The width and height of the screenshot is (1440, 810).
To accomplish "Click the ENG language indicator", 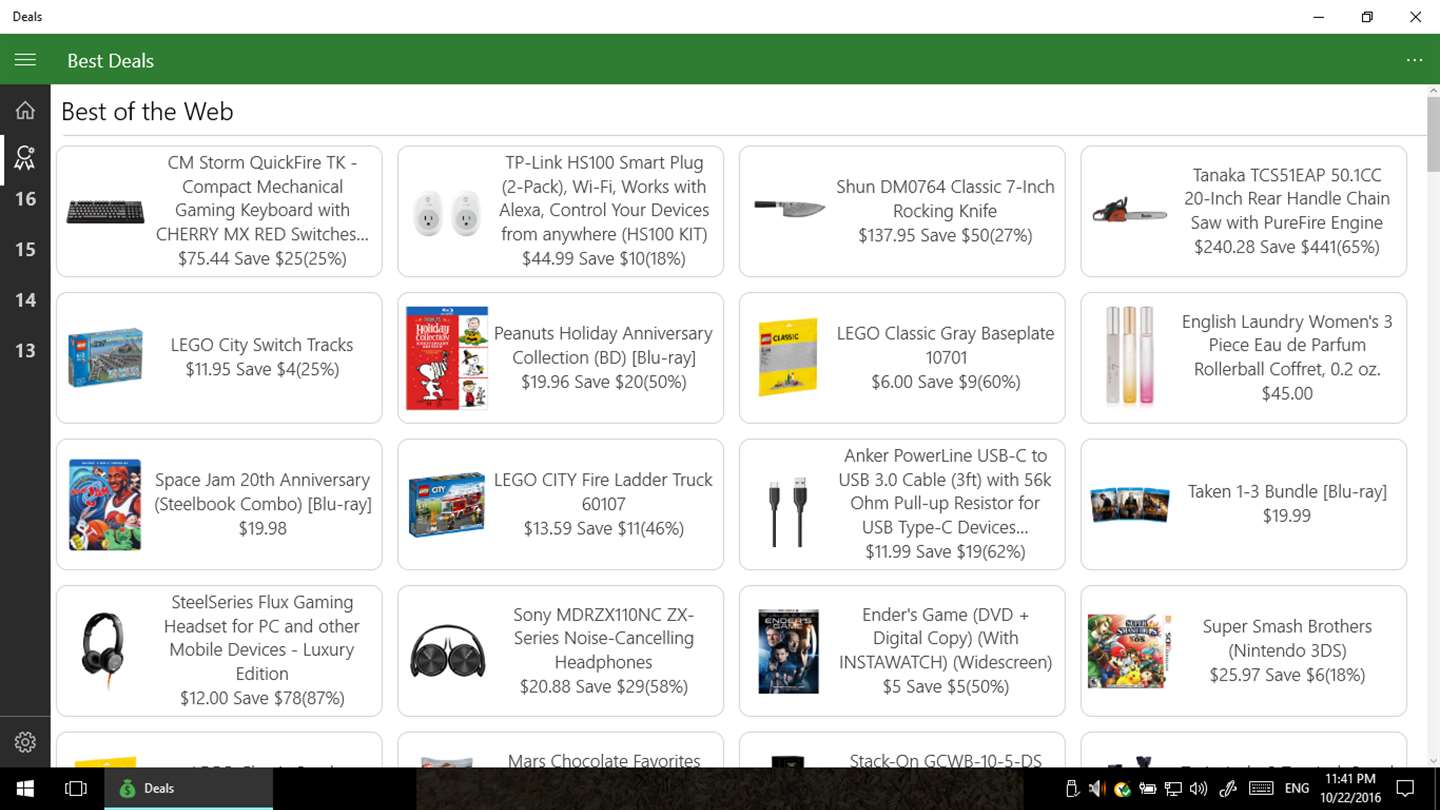I will tap(1297, 789).
